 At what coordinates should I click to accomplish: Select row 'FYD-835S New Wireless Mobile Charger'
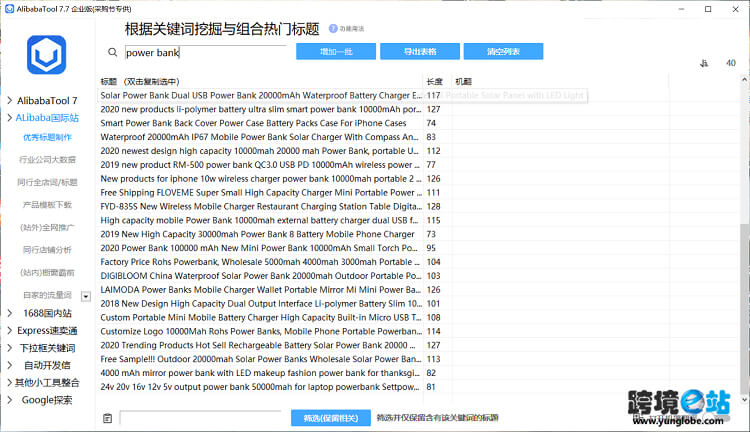(x=261, y=206)
